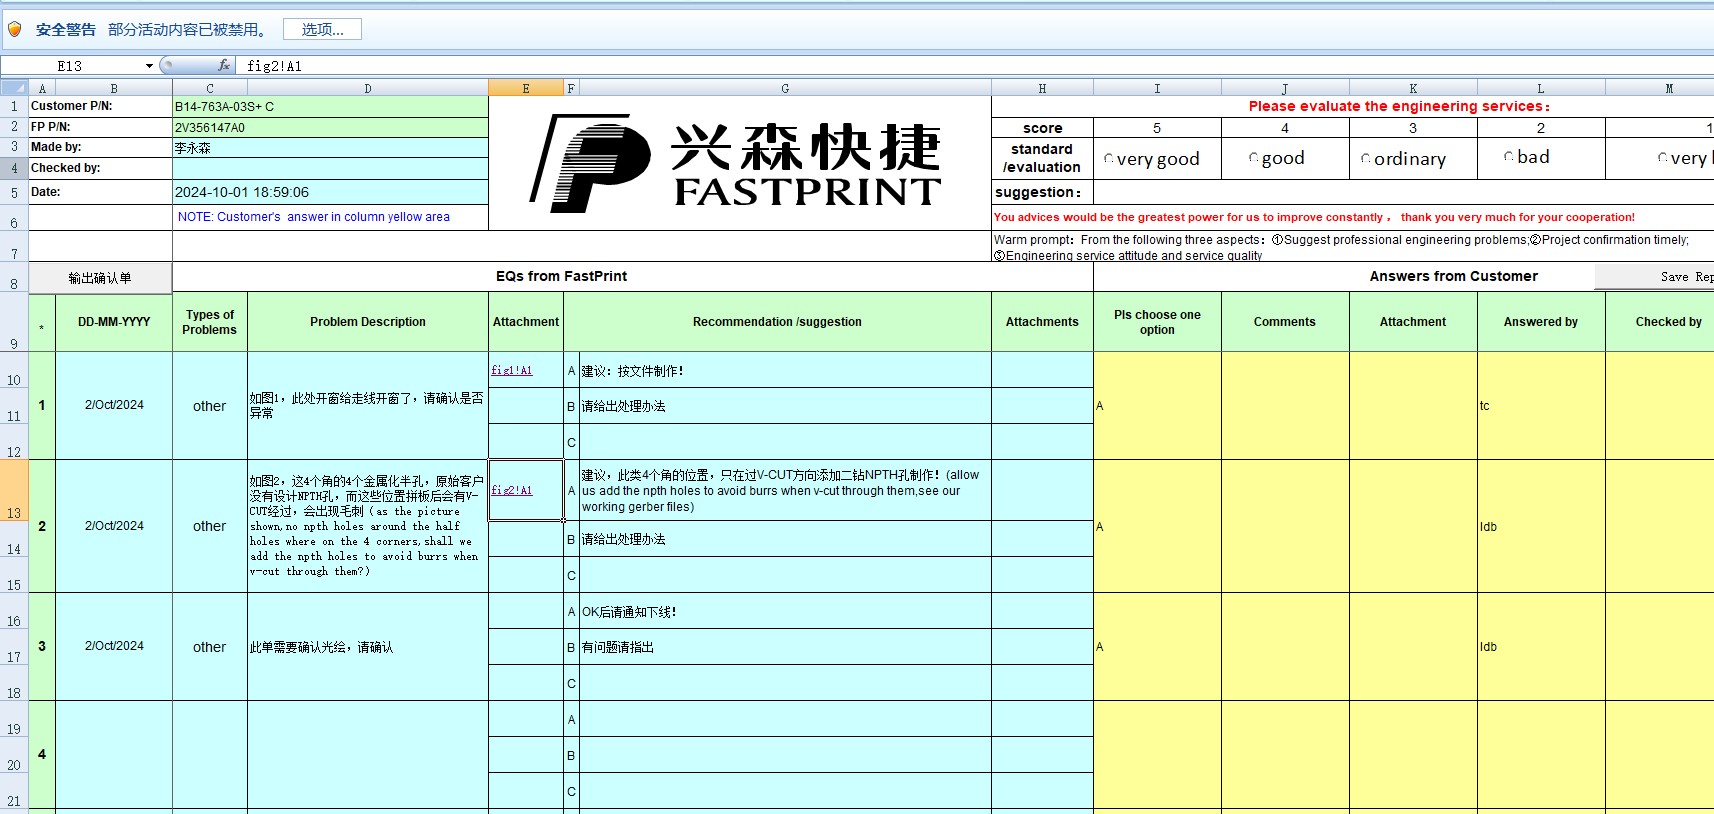Click the security warning shield icon
This screenshot has width=1714, height=814.
tap(14, 29)
